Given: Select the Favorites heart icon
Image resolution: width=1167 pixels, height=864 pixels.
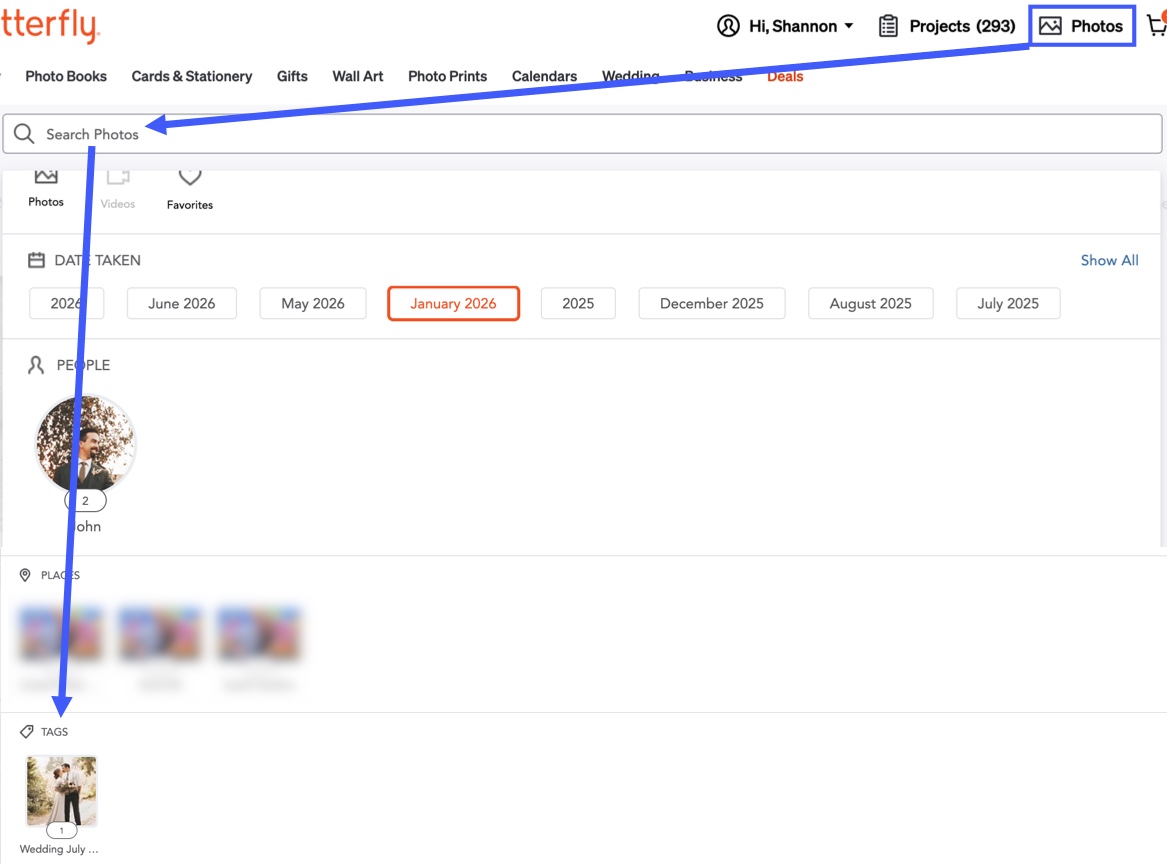Looking at the screenshot, I should [x=190, y=177].
